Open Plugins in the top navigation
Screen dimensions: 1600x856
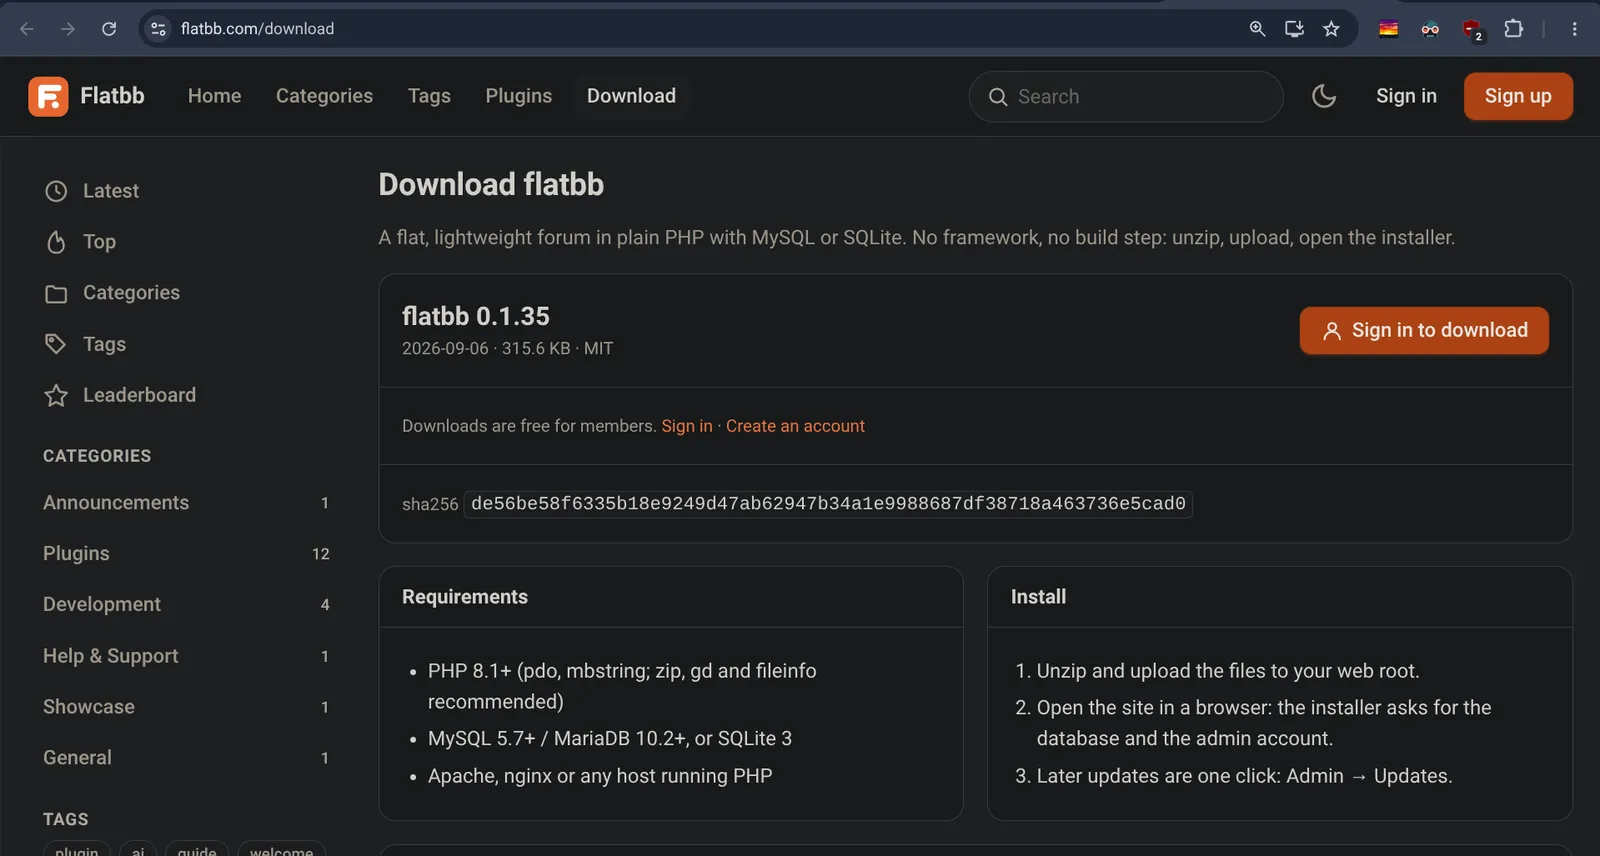[x=519, y=96]
